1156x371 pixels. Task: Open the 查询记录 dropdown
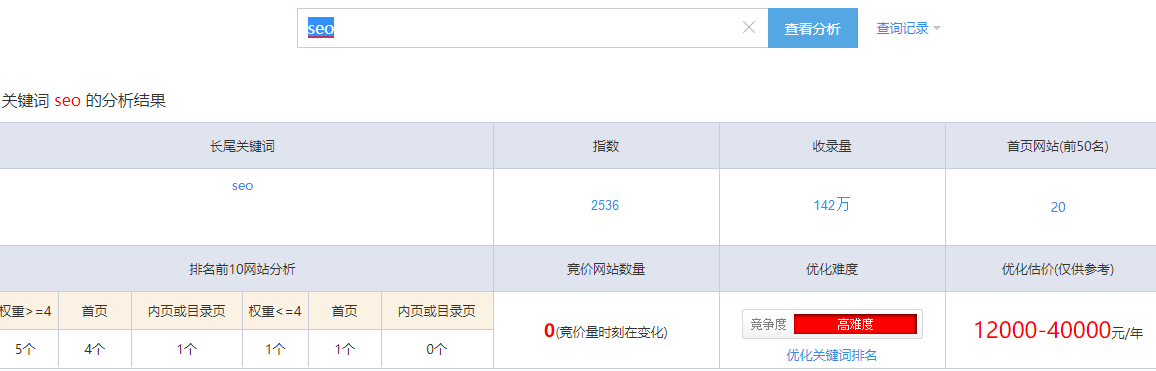click(x=908, y=29)
